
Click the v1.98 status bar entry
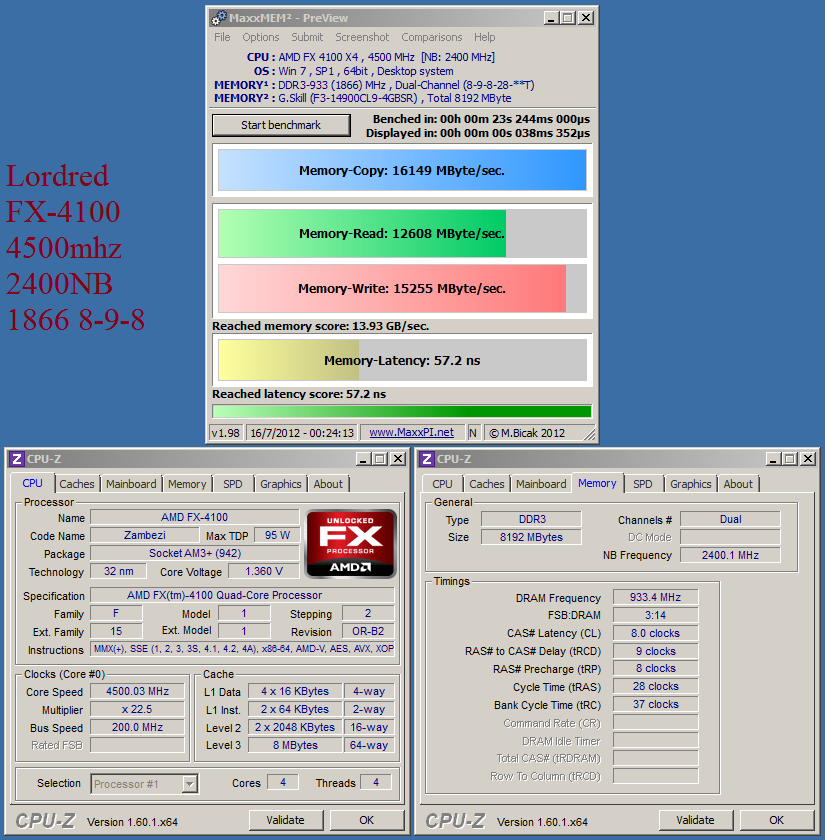(226, 433)
